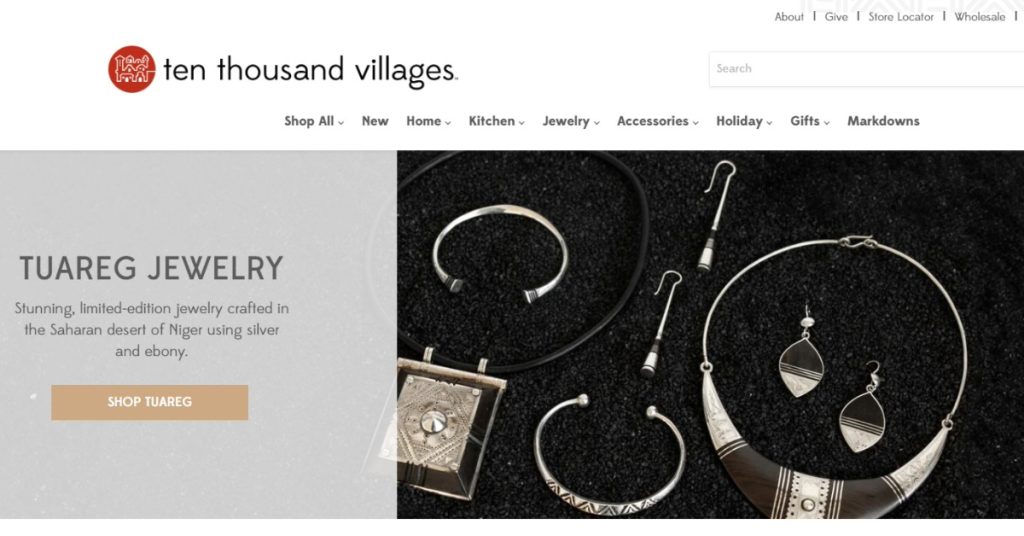
Task: Open the Store Locator link
Action: [x=901, y=17]
